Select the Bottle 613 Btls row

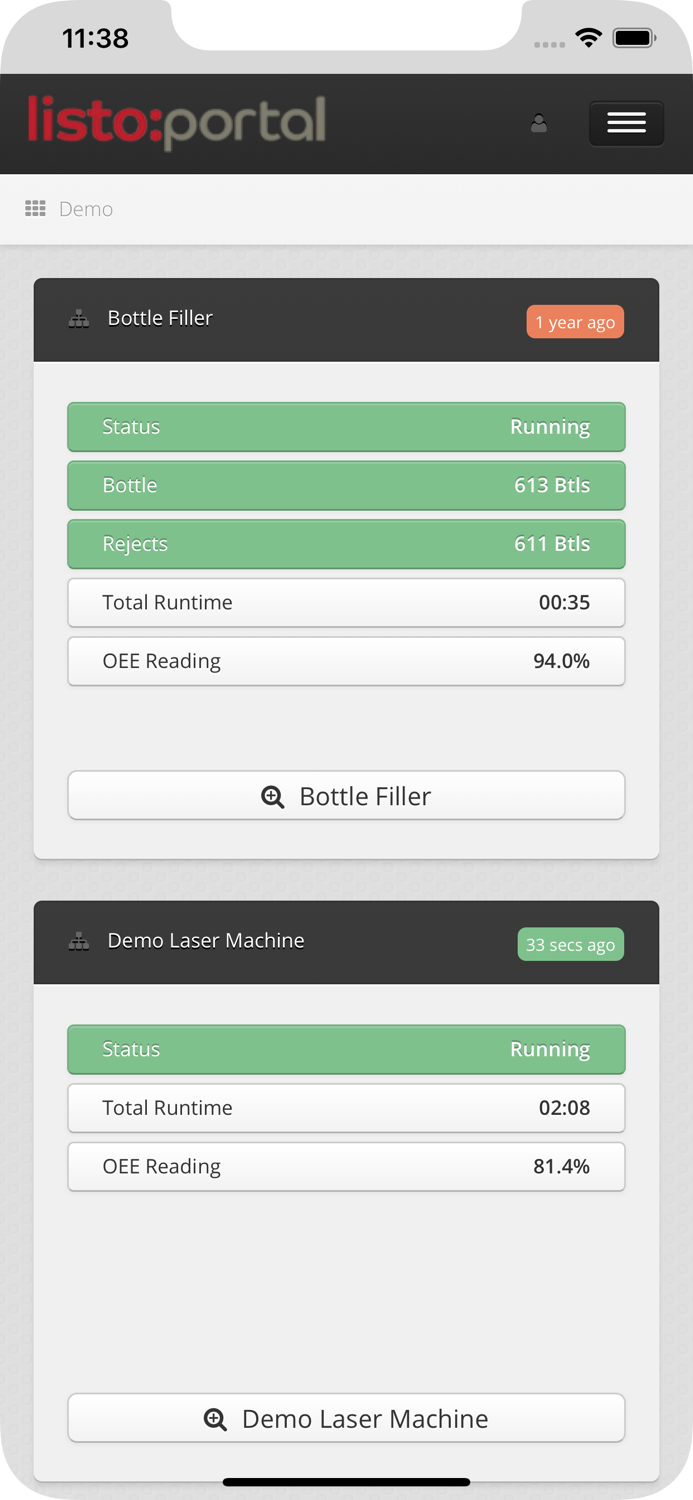346,486
